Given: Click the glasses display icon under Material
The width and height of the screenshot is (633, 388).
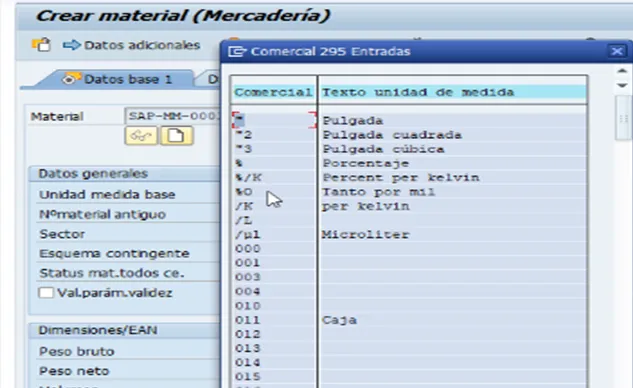Looking at the screenshot, I should (141, 136).
